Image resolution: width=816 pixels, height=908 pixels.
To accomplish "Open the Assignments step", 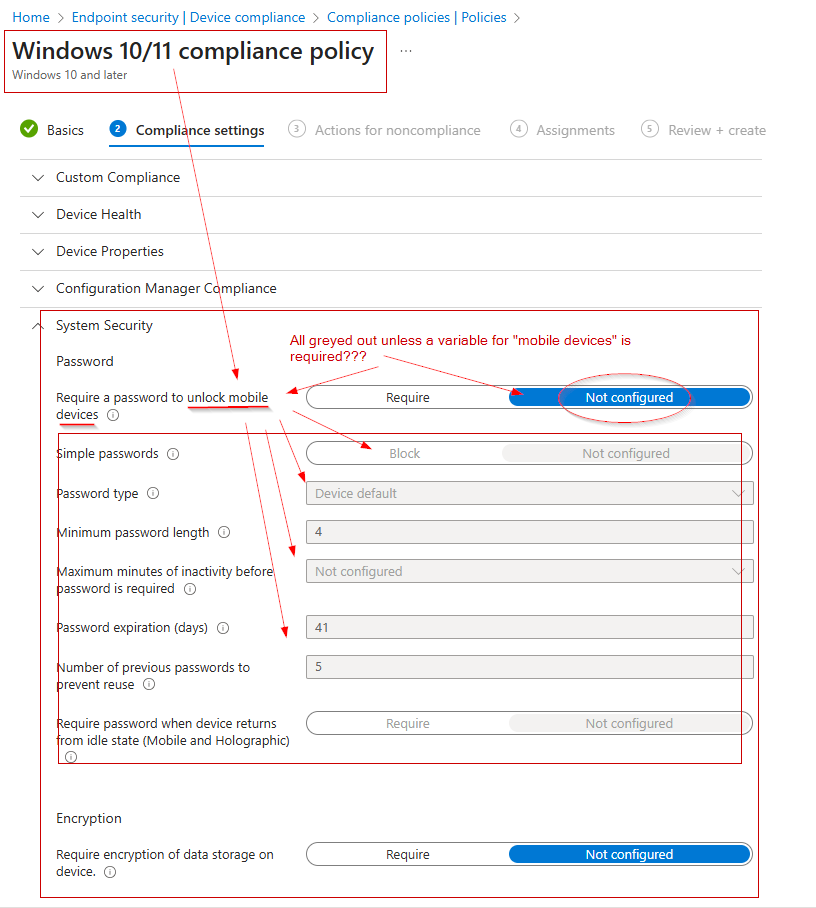I will (575, 130).
